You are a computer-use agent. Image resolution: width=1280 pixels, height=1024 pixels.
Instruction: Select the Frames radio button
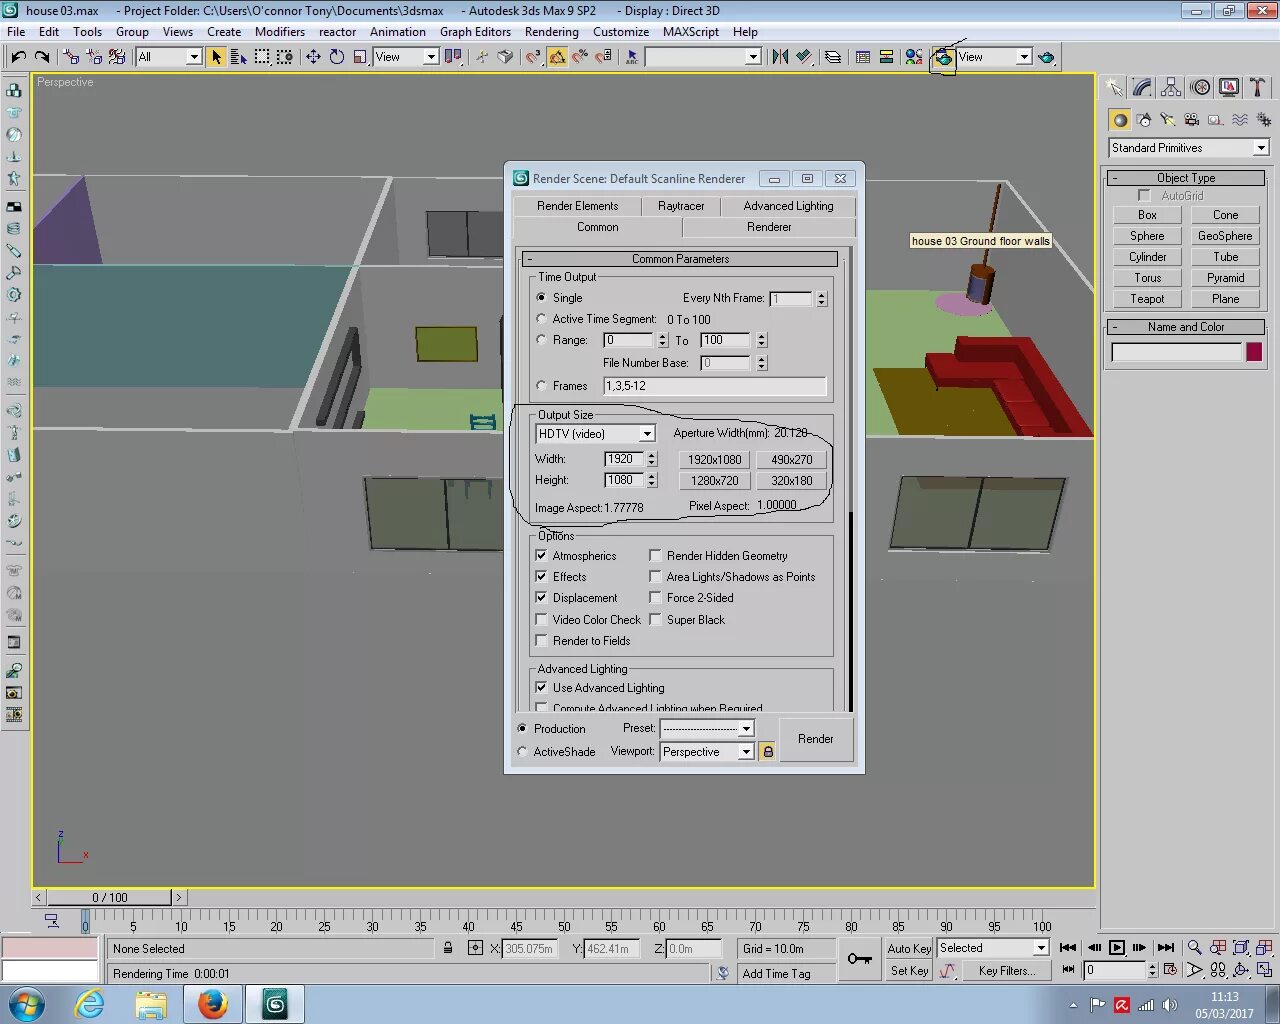[542, 386]
